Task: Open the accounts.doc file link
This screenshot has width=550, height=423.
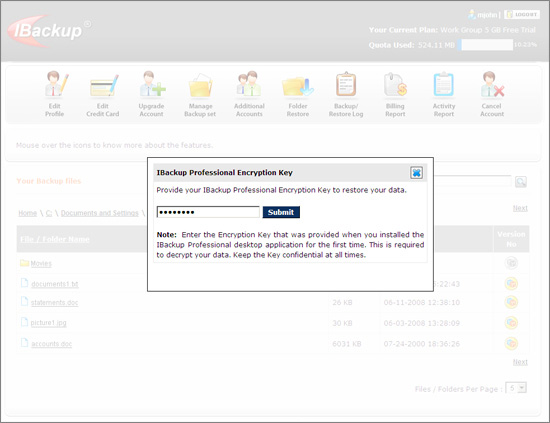Action: (52, 344)
